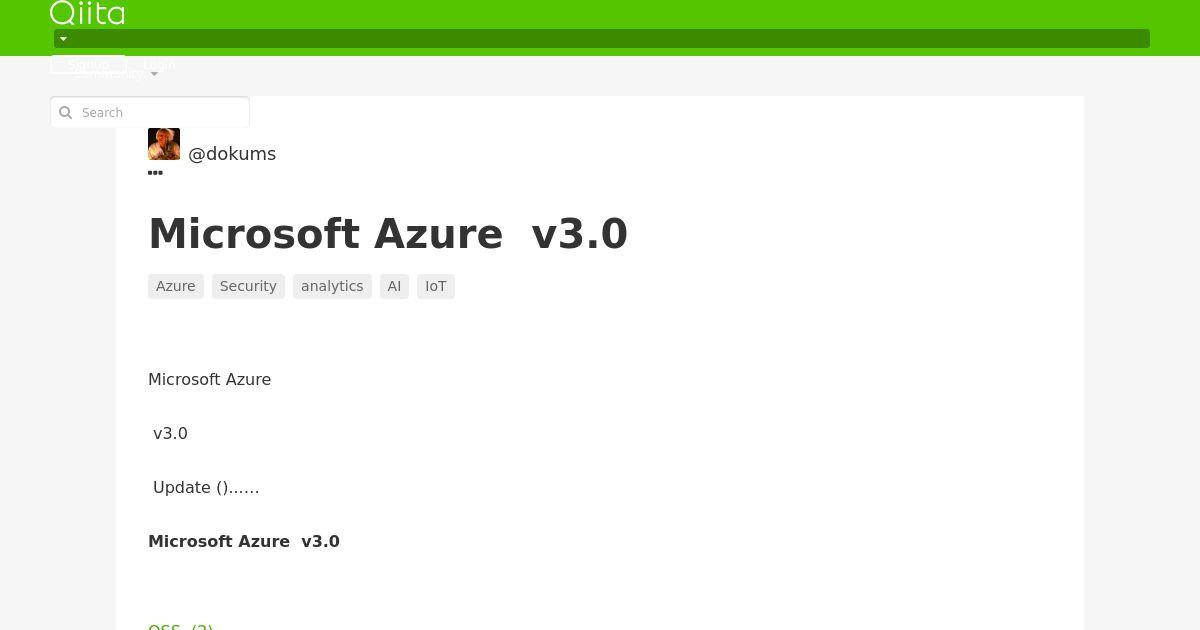
Task: Select the analytics tag
Action: (x=332, y=286)
